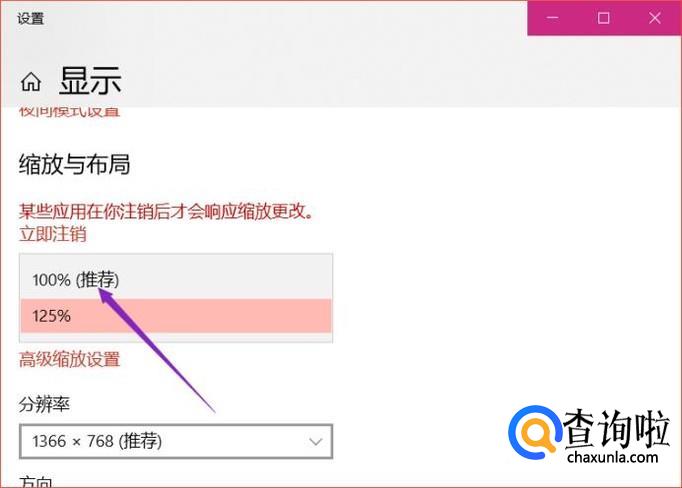This screenshot has height=488, width=682.
Task: Click the 设置 window title
Action: [30, 19]
